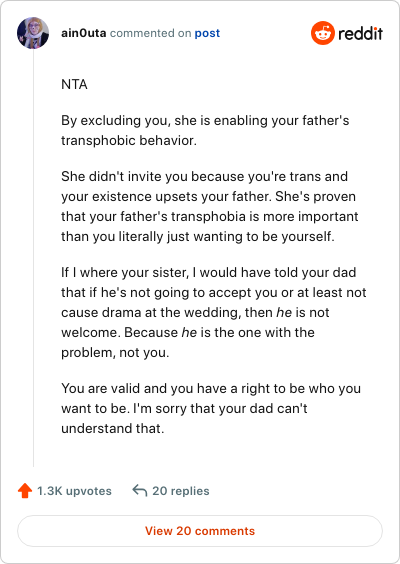The image size is (400, 564).
Task: Open the ain0uta username link
Action: tap(83, 33)
